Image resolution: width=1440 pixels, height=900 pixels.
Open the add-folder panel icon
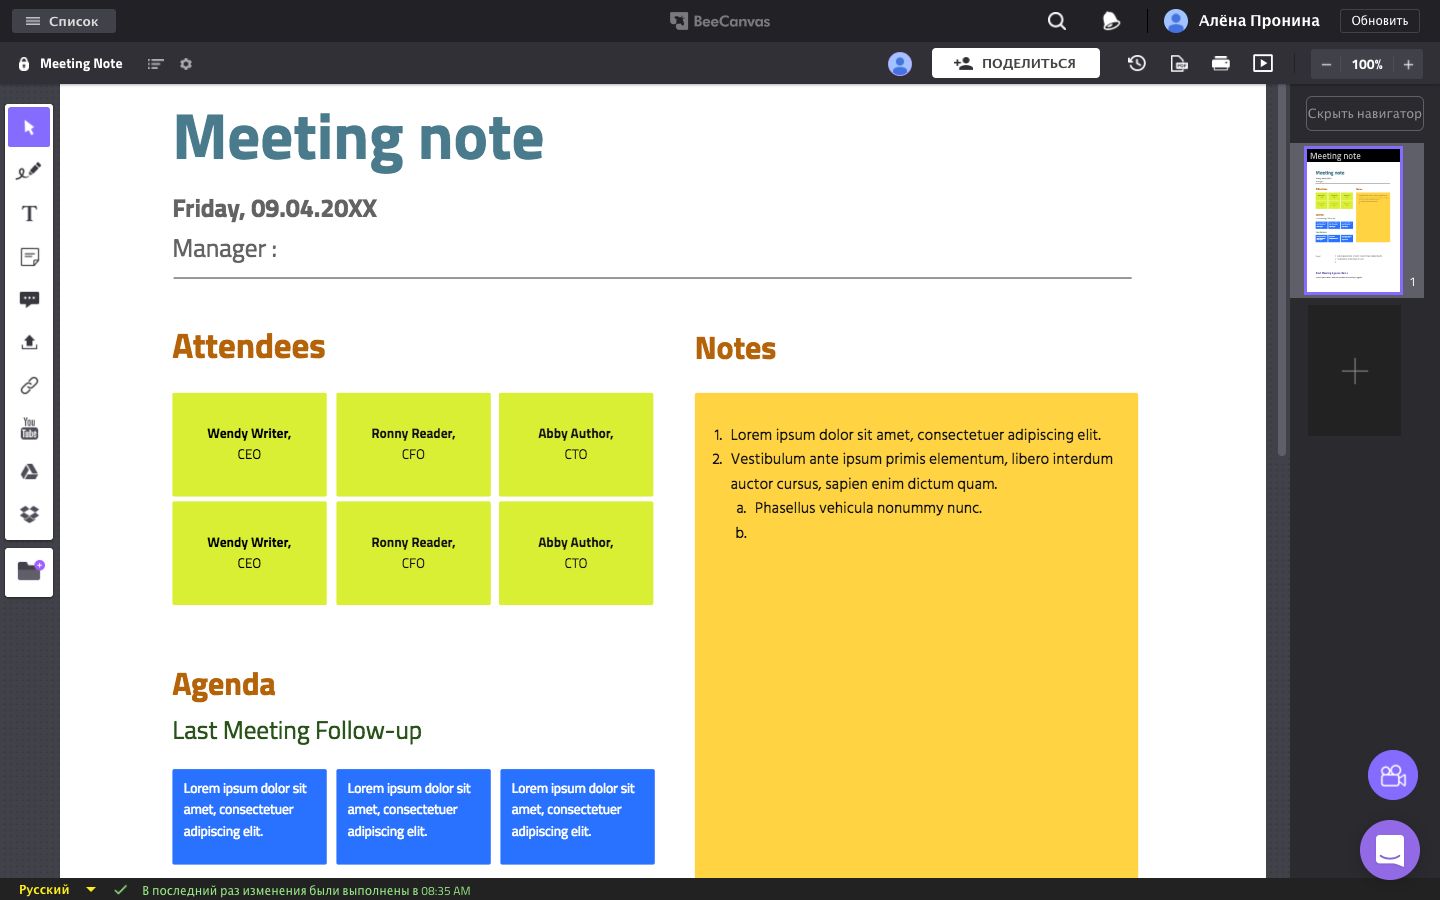tap(30, 571)
